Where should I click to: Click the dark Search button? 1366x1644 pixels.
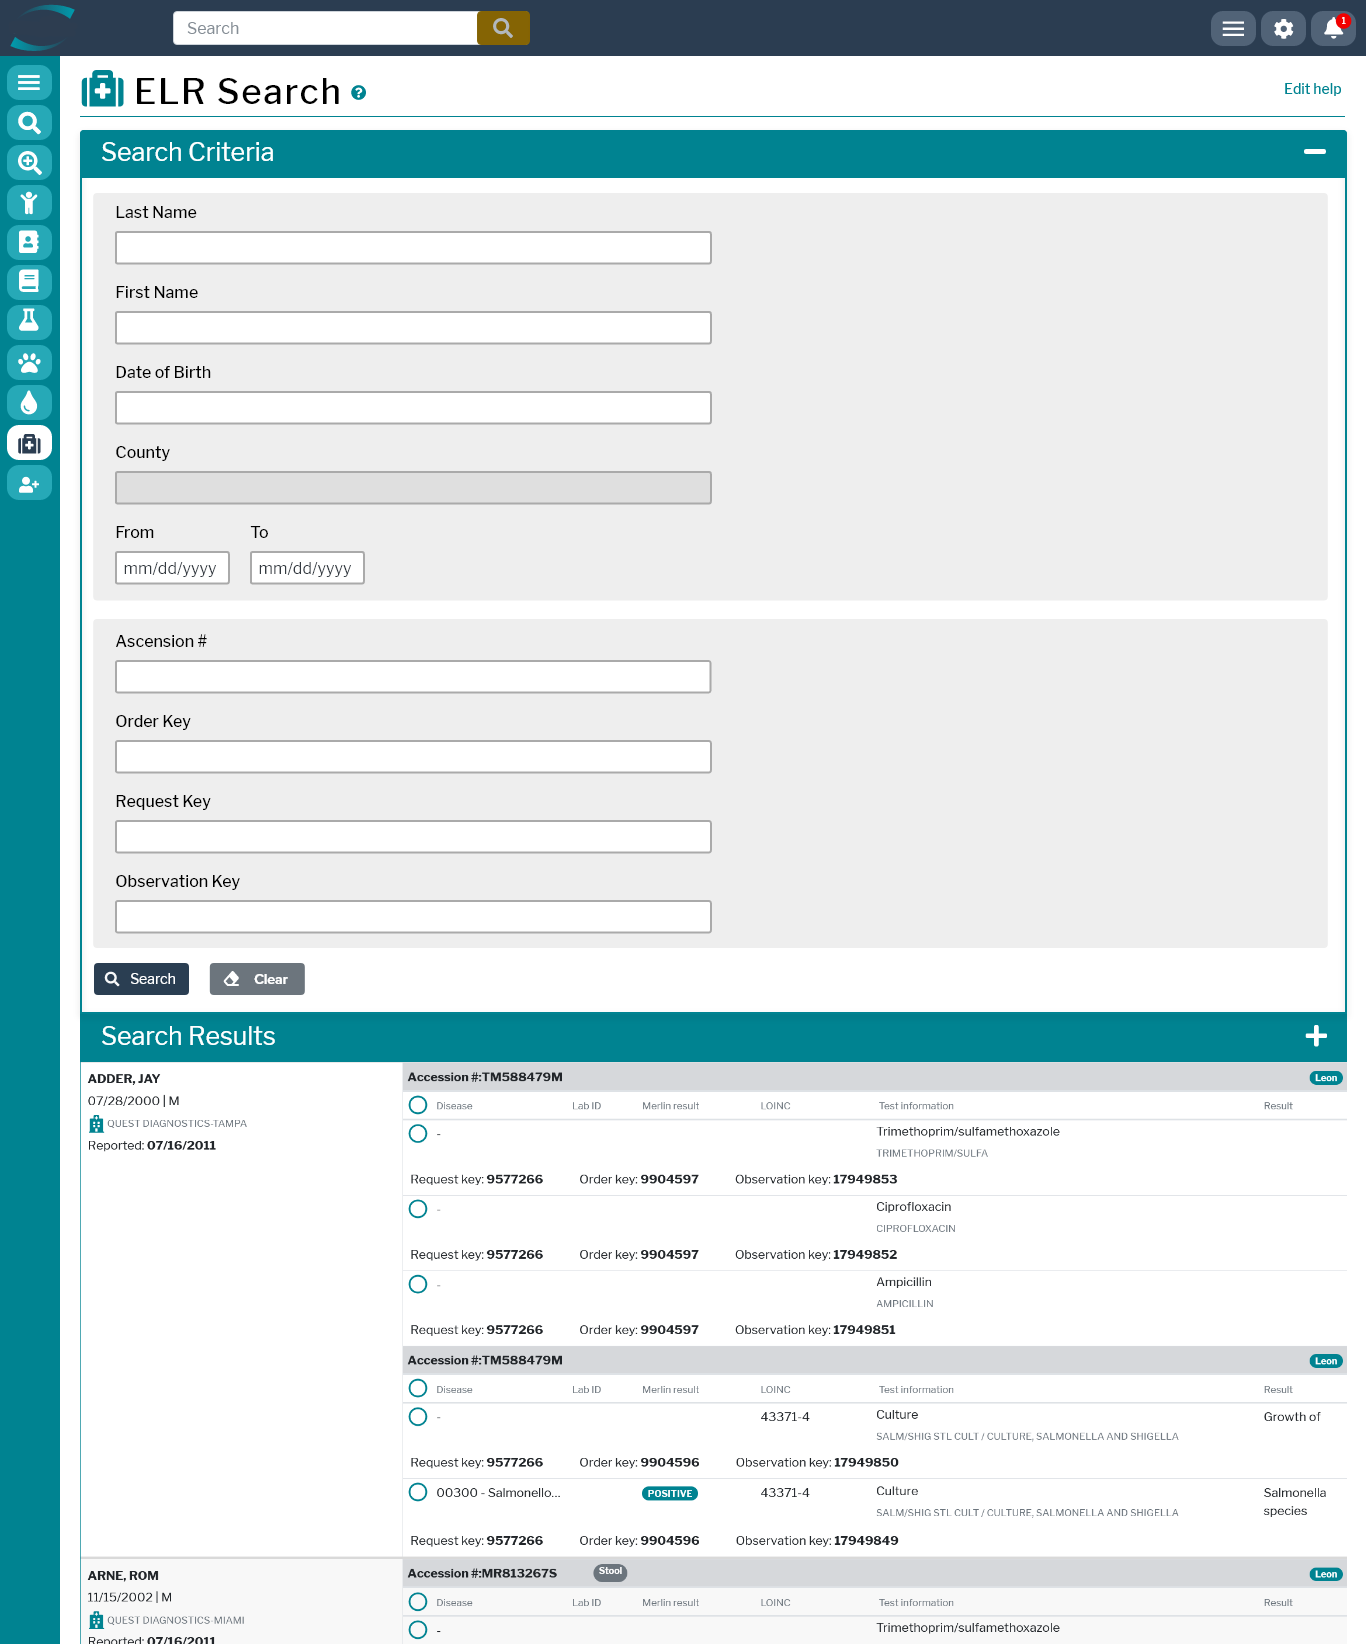pyautogui.click(x=141, y=979)
